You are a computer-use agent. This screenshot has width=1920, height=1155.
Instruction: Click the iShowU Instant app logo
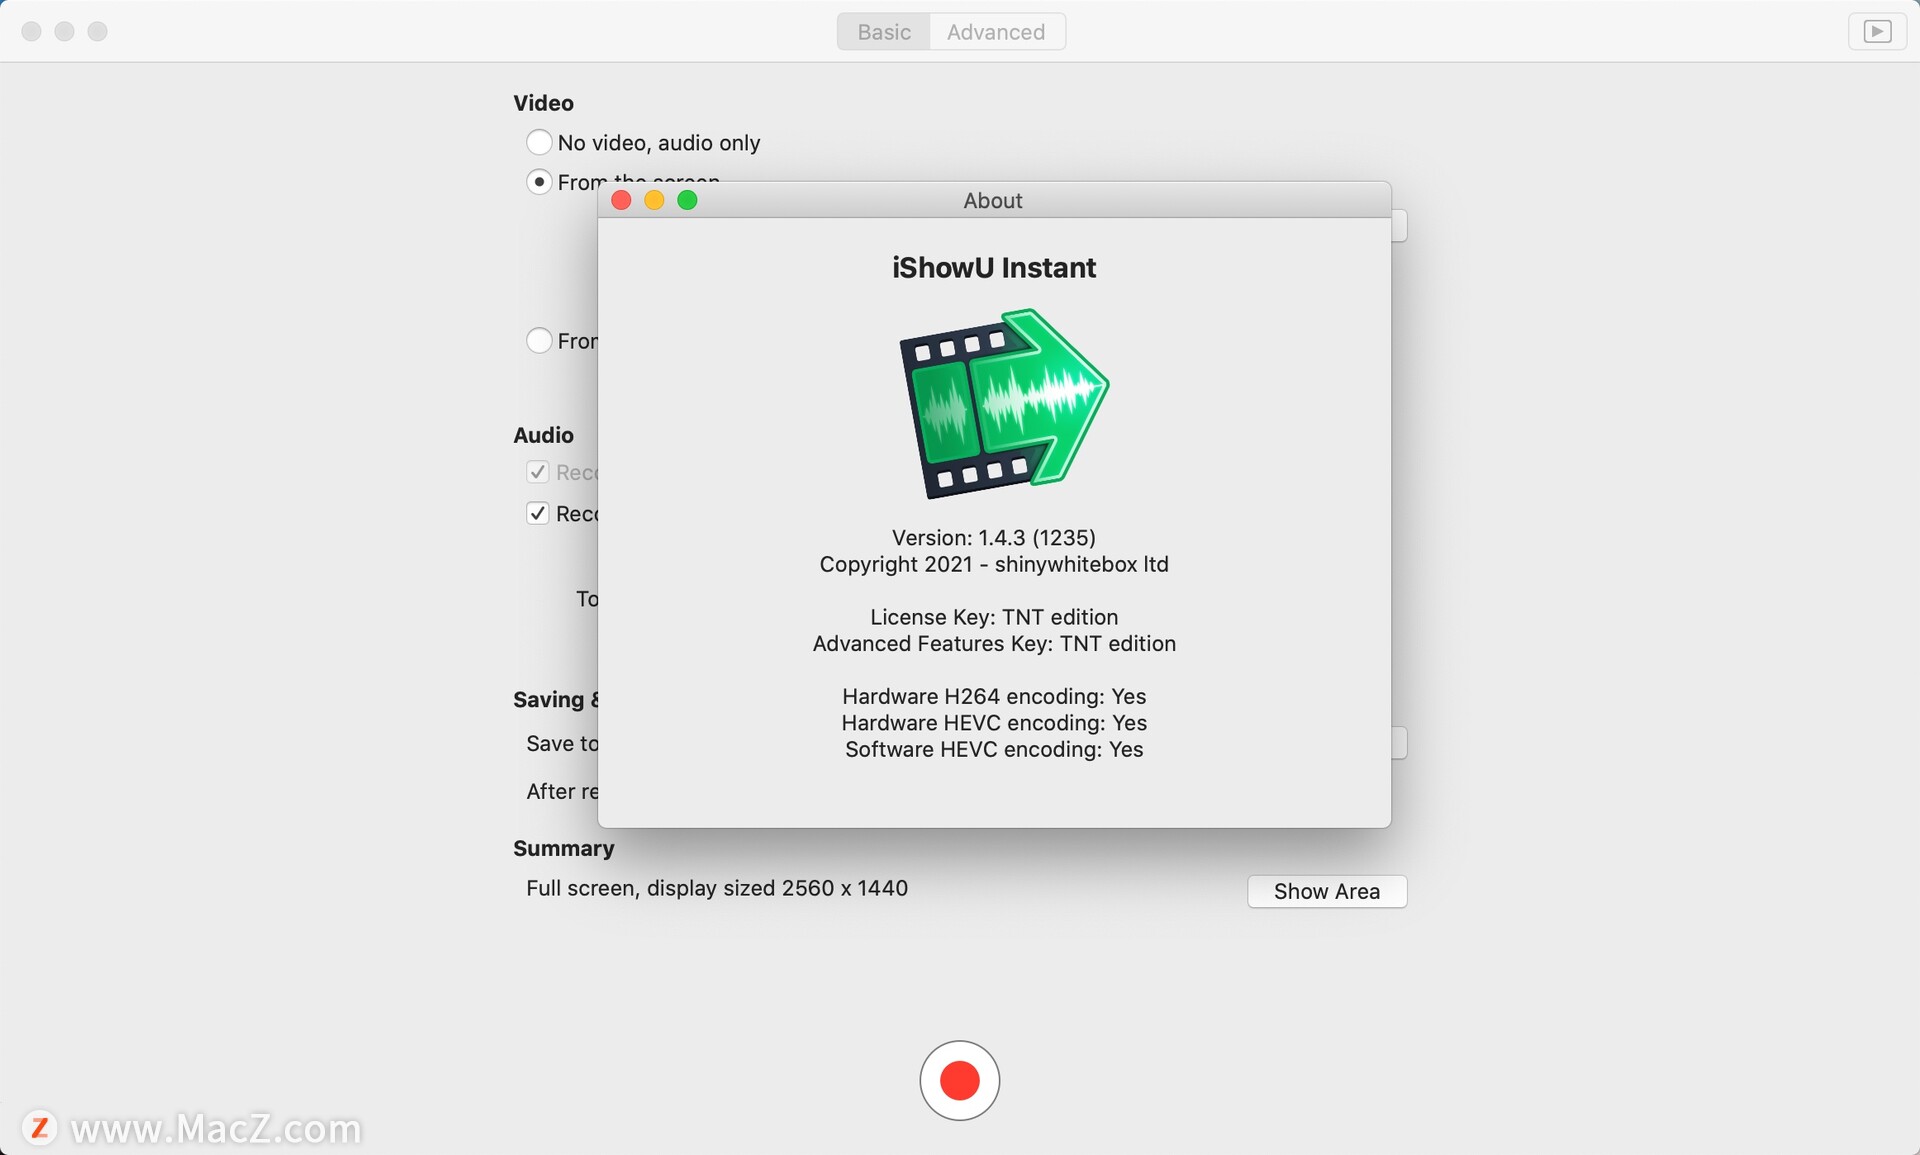tap(1004, 403)
